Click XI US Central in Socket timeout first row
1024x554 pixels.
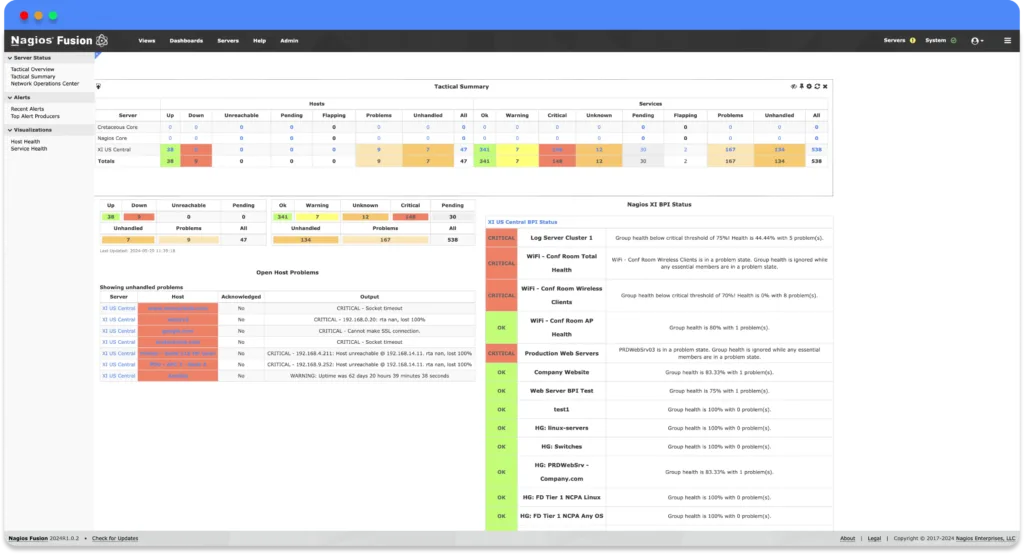(x=118, y=308)
